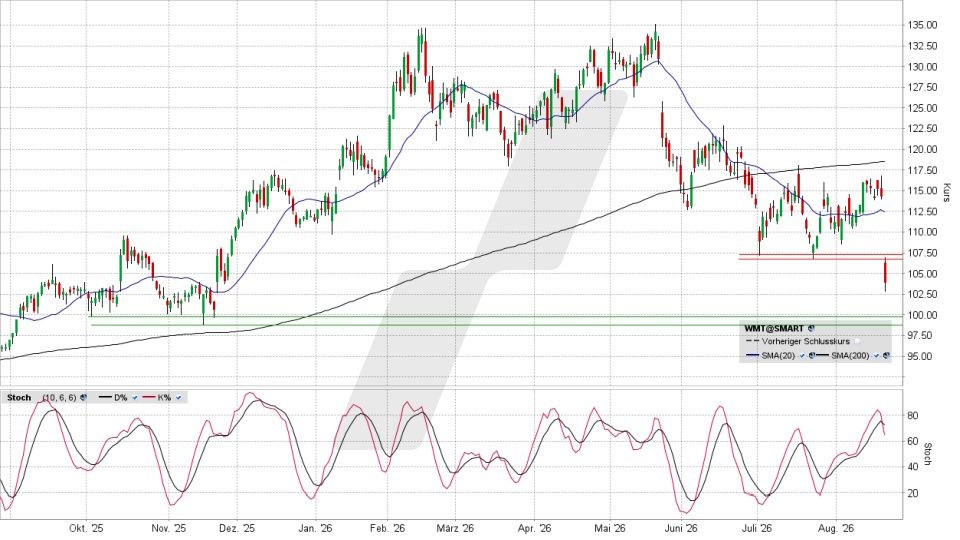Click the SMA(200) legend label
This screenshot has width=960, height=540.
click(850, 356)
